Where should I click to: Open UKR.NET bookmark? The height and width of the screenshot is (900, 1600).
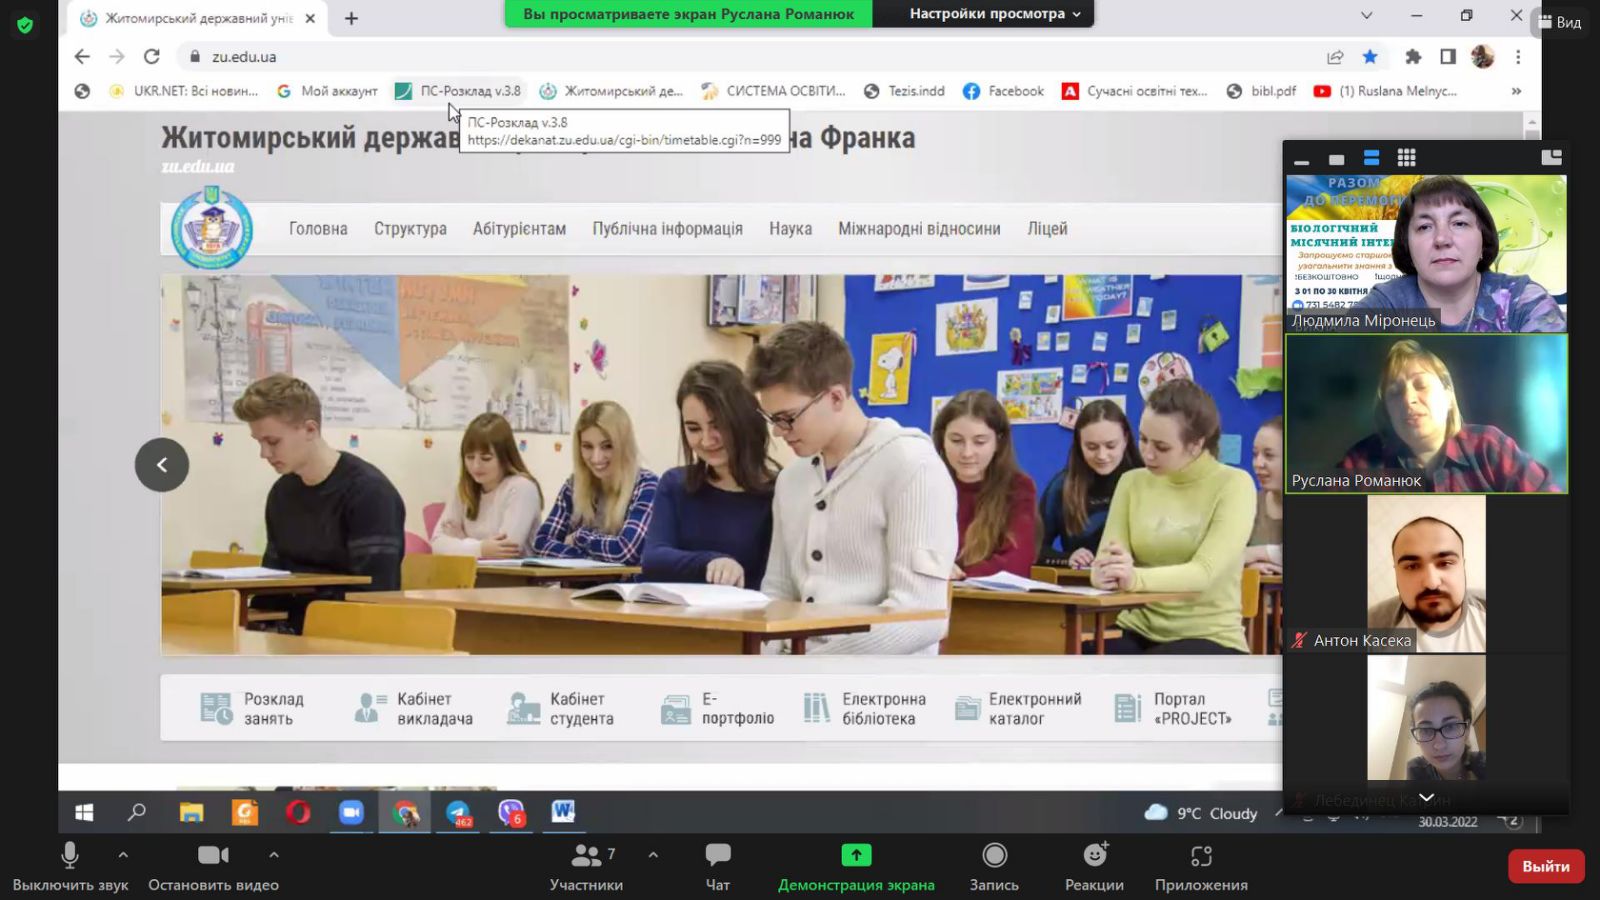[x=183, y=91]
